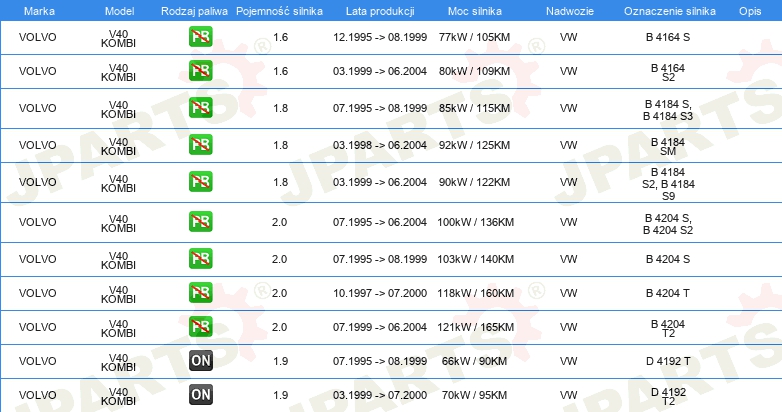Click VOLVO in the B 4164 S row
The height and width of the screenshot is (412, 782).
[x=38, y=37]
